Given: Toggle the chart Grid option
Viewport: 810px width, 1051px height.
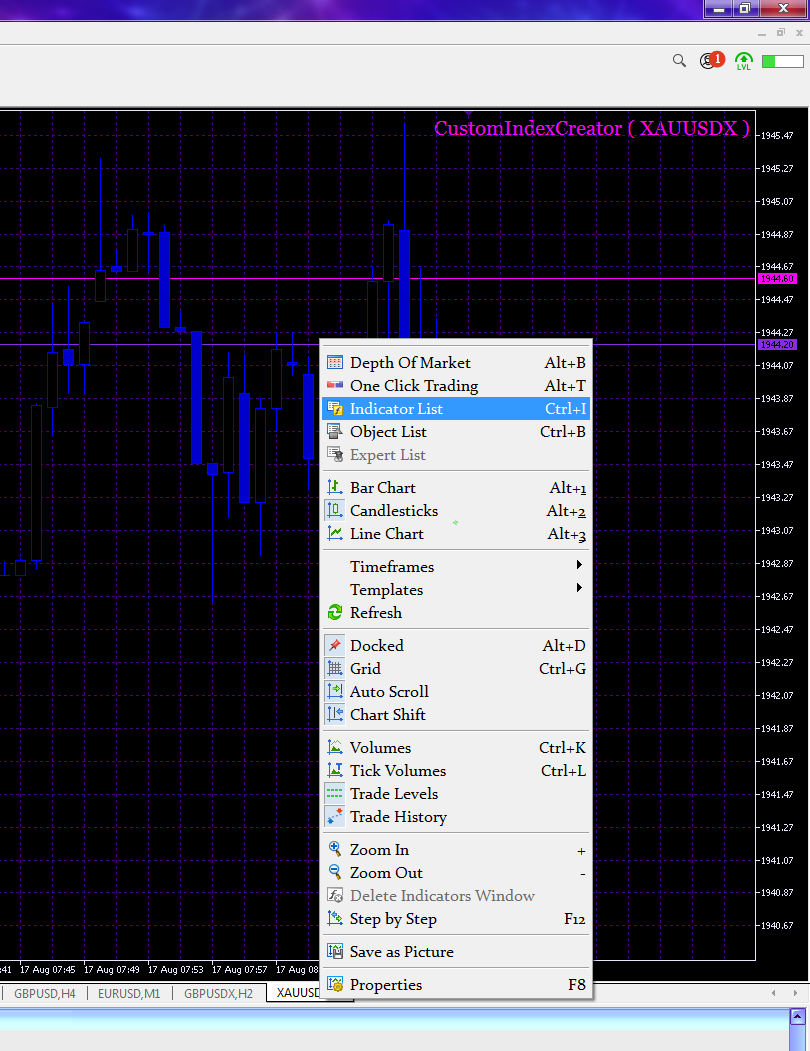Looking at the screenshot, I should 456,668.
